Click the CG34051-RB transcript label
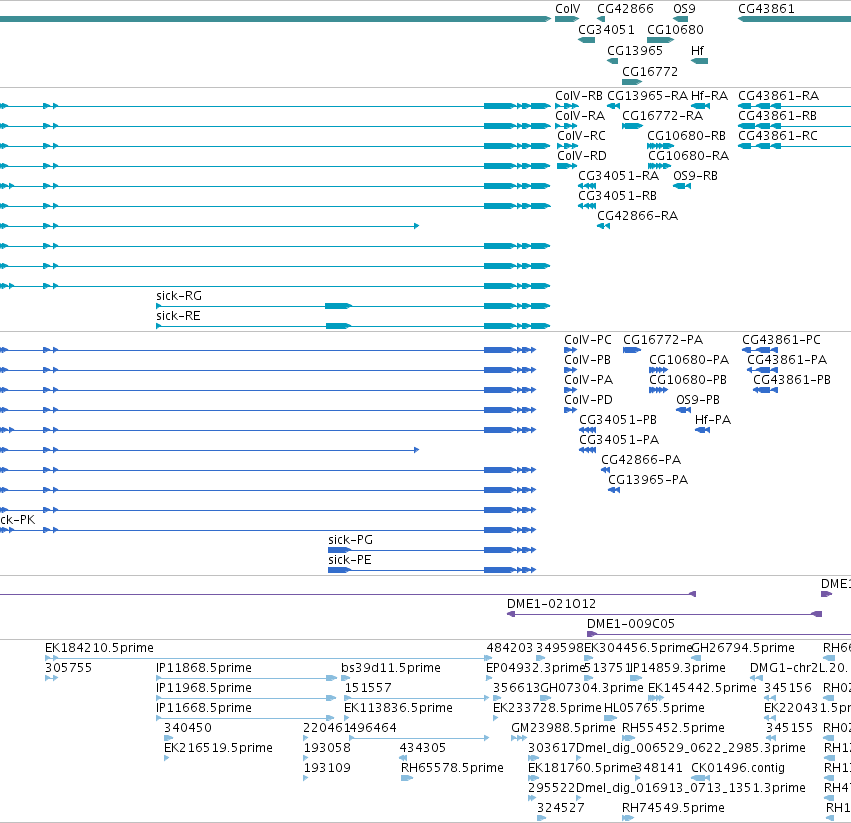This screenshot has width=851, height=823. click(617, 195)
